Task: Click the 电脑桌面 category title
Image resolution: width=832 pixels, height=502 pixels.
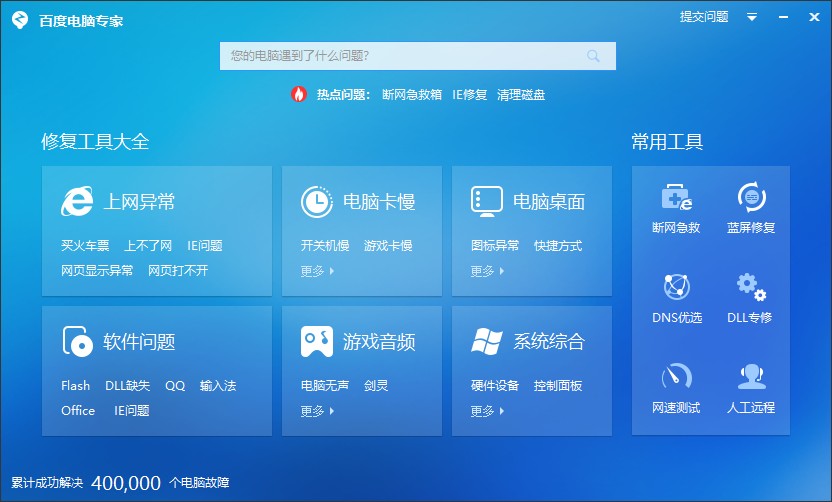Action: [x=549, y=202]
